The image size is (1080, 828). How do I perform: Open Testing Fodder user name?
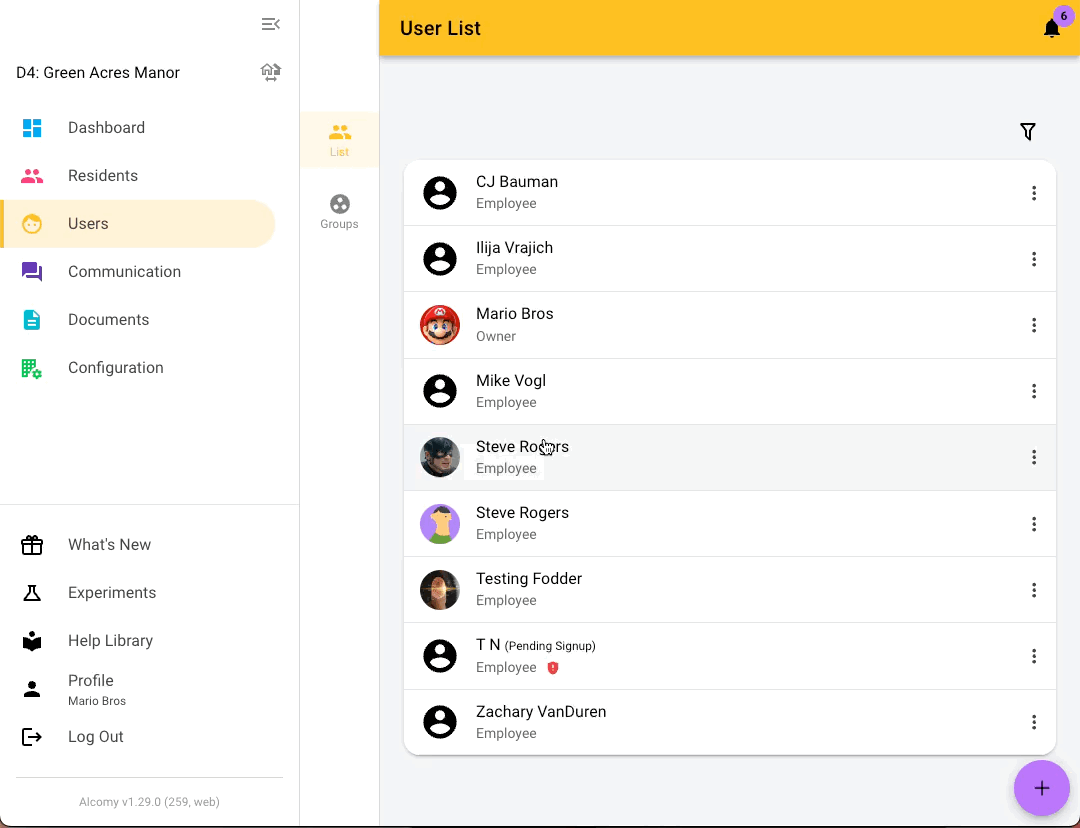coord(529,579)
